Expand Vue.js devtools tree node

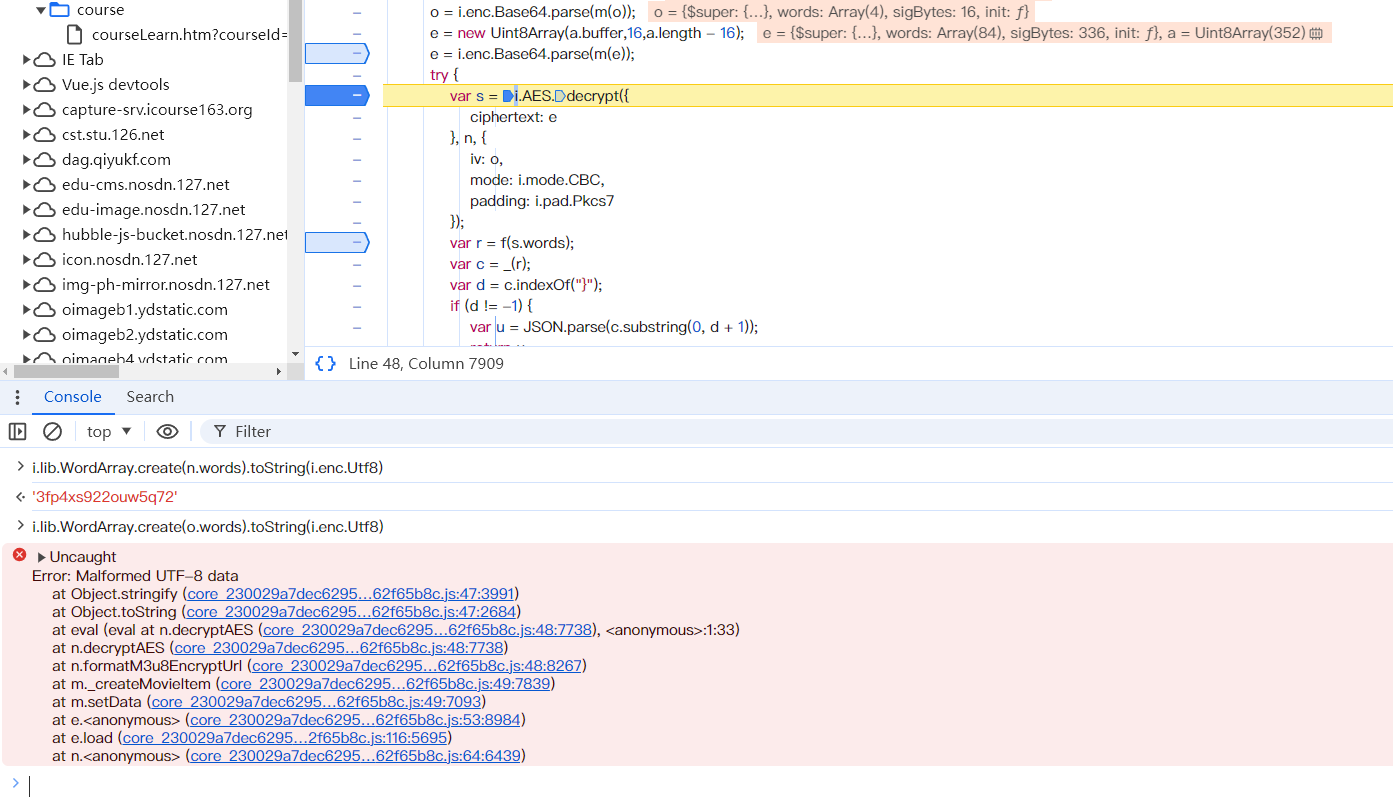coord(27,85)
